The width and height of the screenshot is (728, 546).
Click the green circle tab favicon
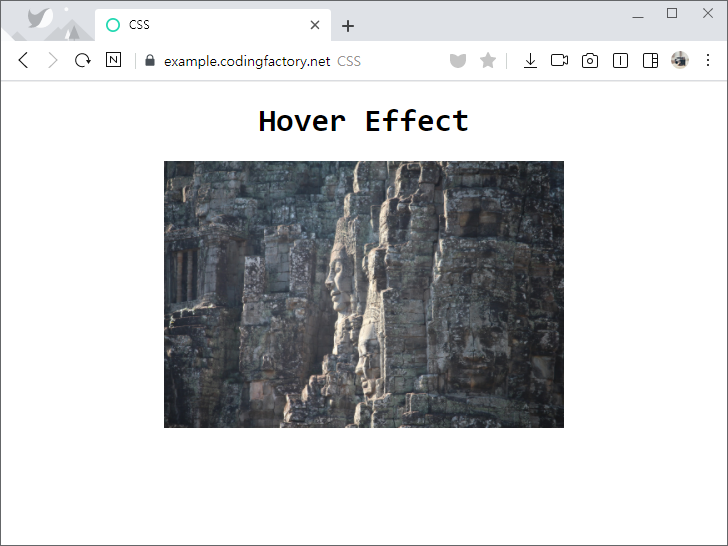tap(113, 25)
